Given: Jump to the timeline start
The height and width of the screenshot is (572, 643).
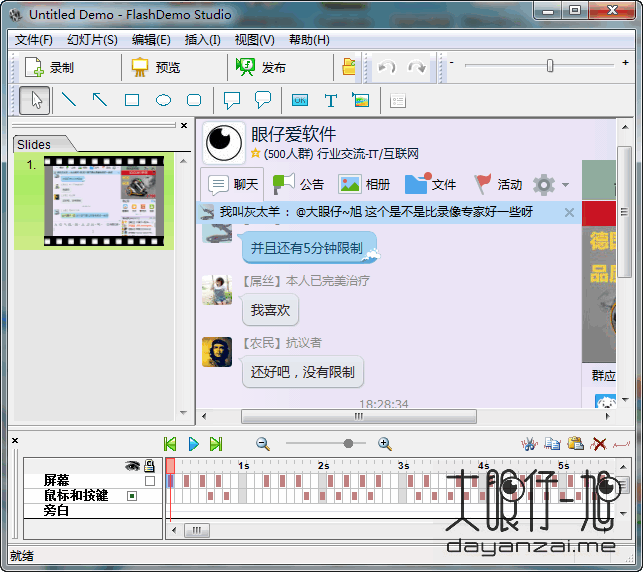Looking at the screenshot, I should pos(170,444).
